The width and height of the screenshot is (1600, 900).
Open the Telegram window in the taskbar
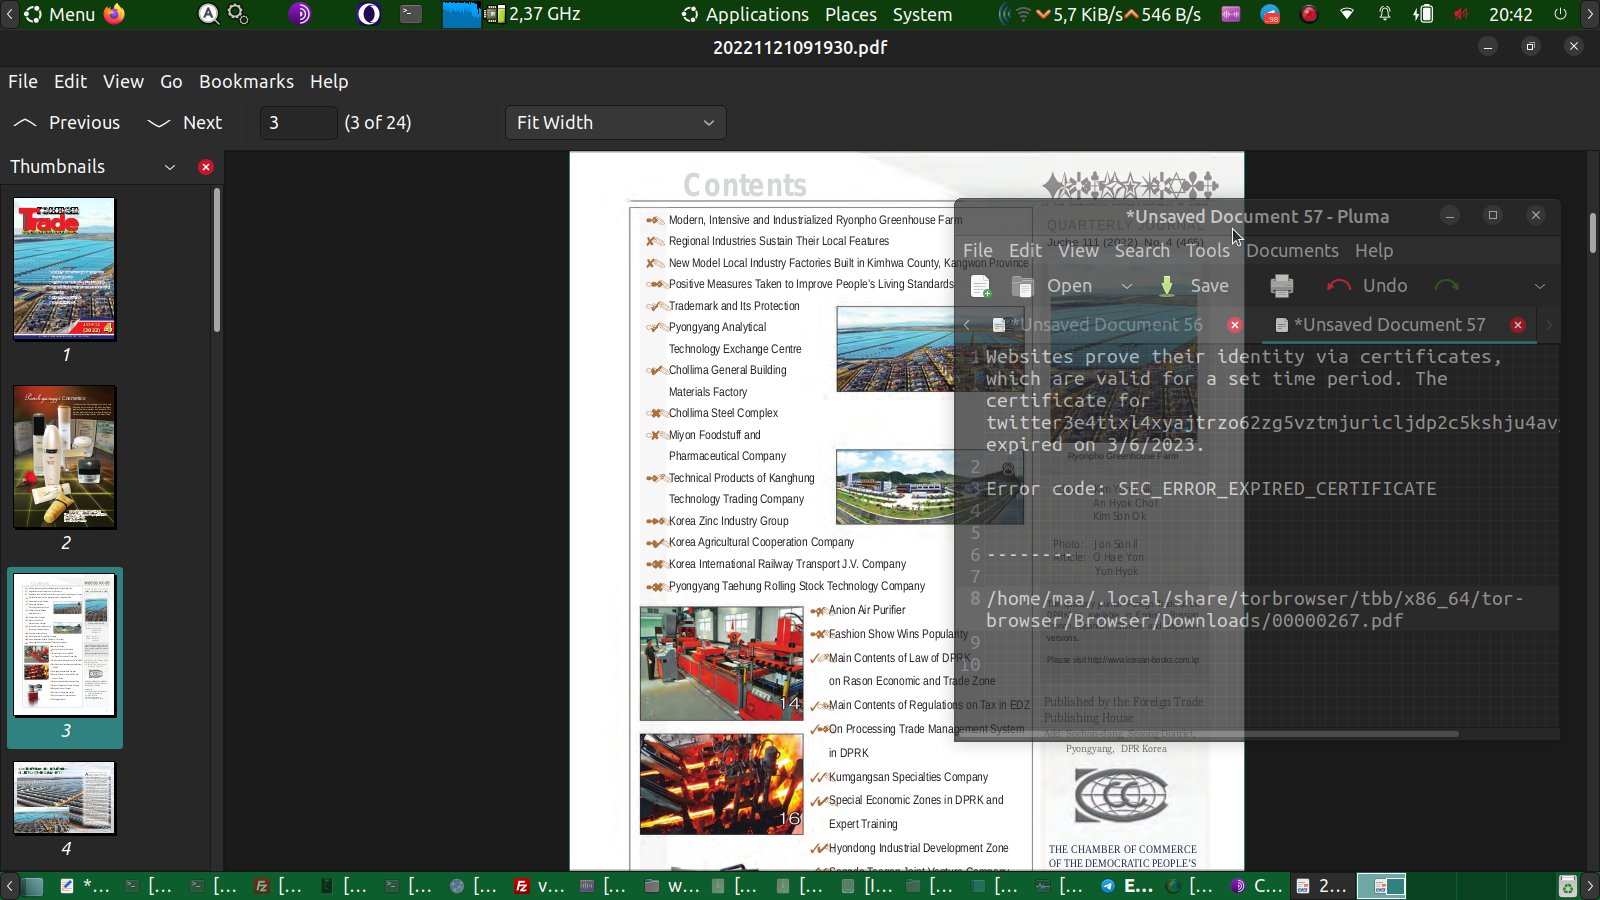coord(1127,886)
